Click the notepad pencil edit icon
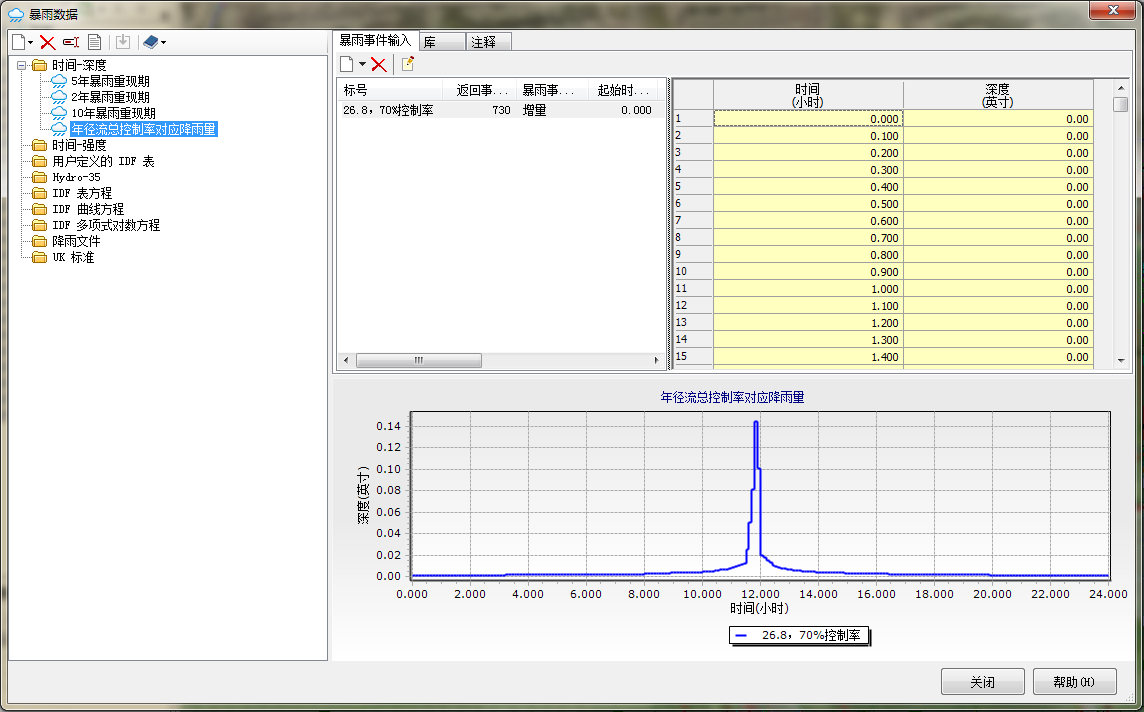Screen dimensions: 1144x712 [x=408, y=64]
